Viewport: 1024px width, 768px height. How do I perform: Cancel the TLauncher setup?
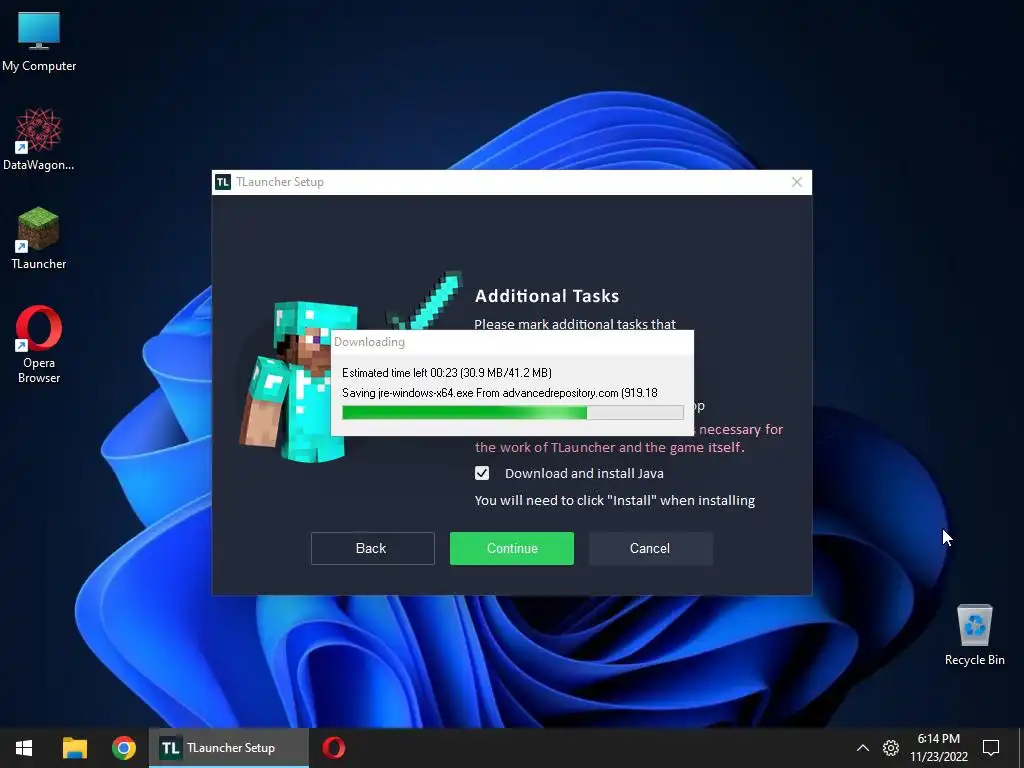point(650,549)
